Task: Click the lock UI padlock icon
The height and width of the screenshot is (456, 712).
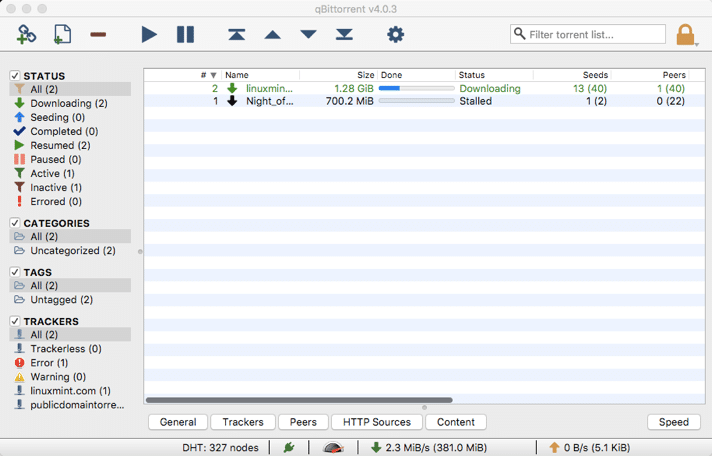Action: click(x=685, y=35)
